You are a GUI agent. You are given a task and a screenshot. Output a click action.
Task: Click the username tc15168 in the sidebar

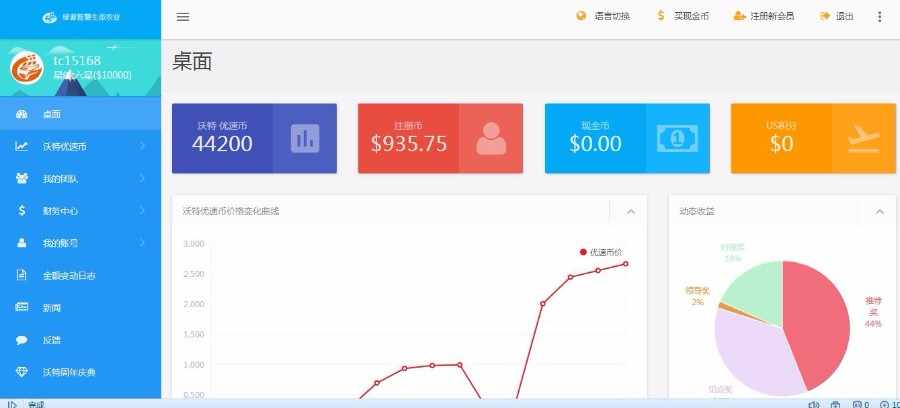pos(77,60)
